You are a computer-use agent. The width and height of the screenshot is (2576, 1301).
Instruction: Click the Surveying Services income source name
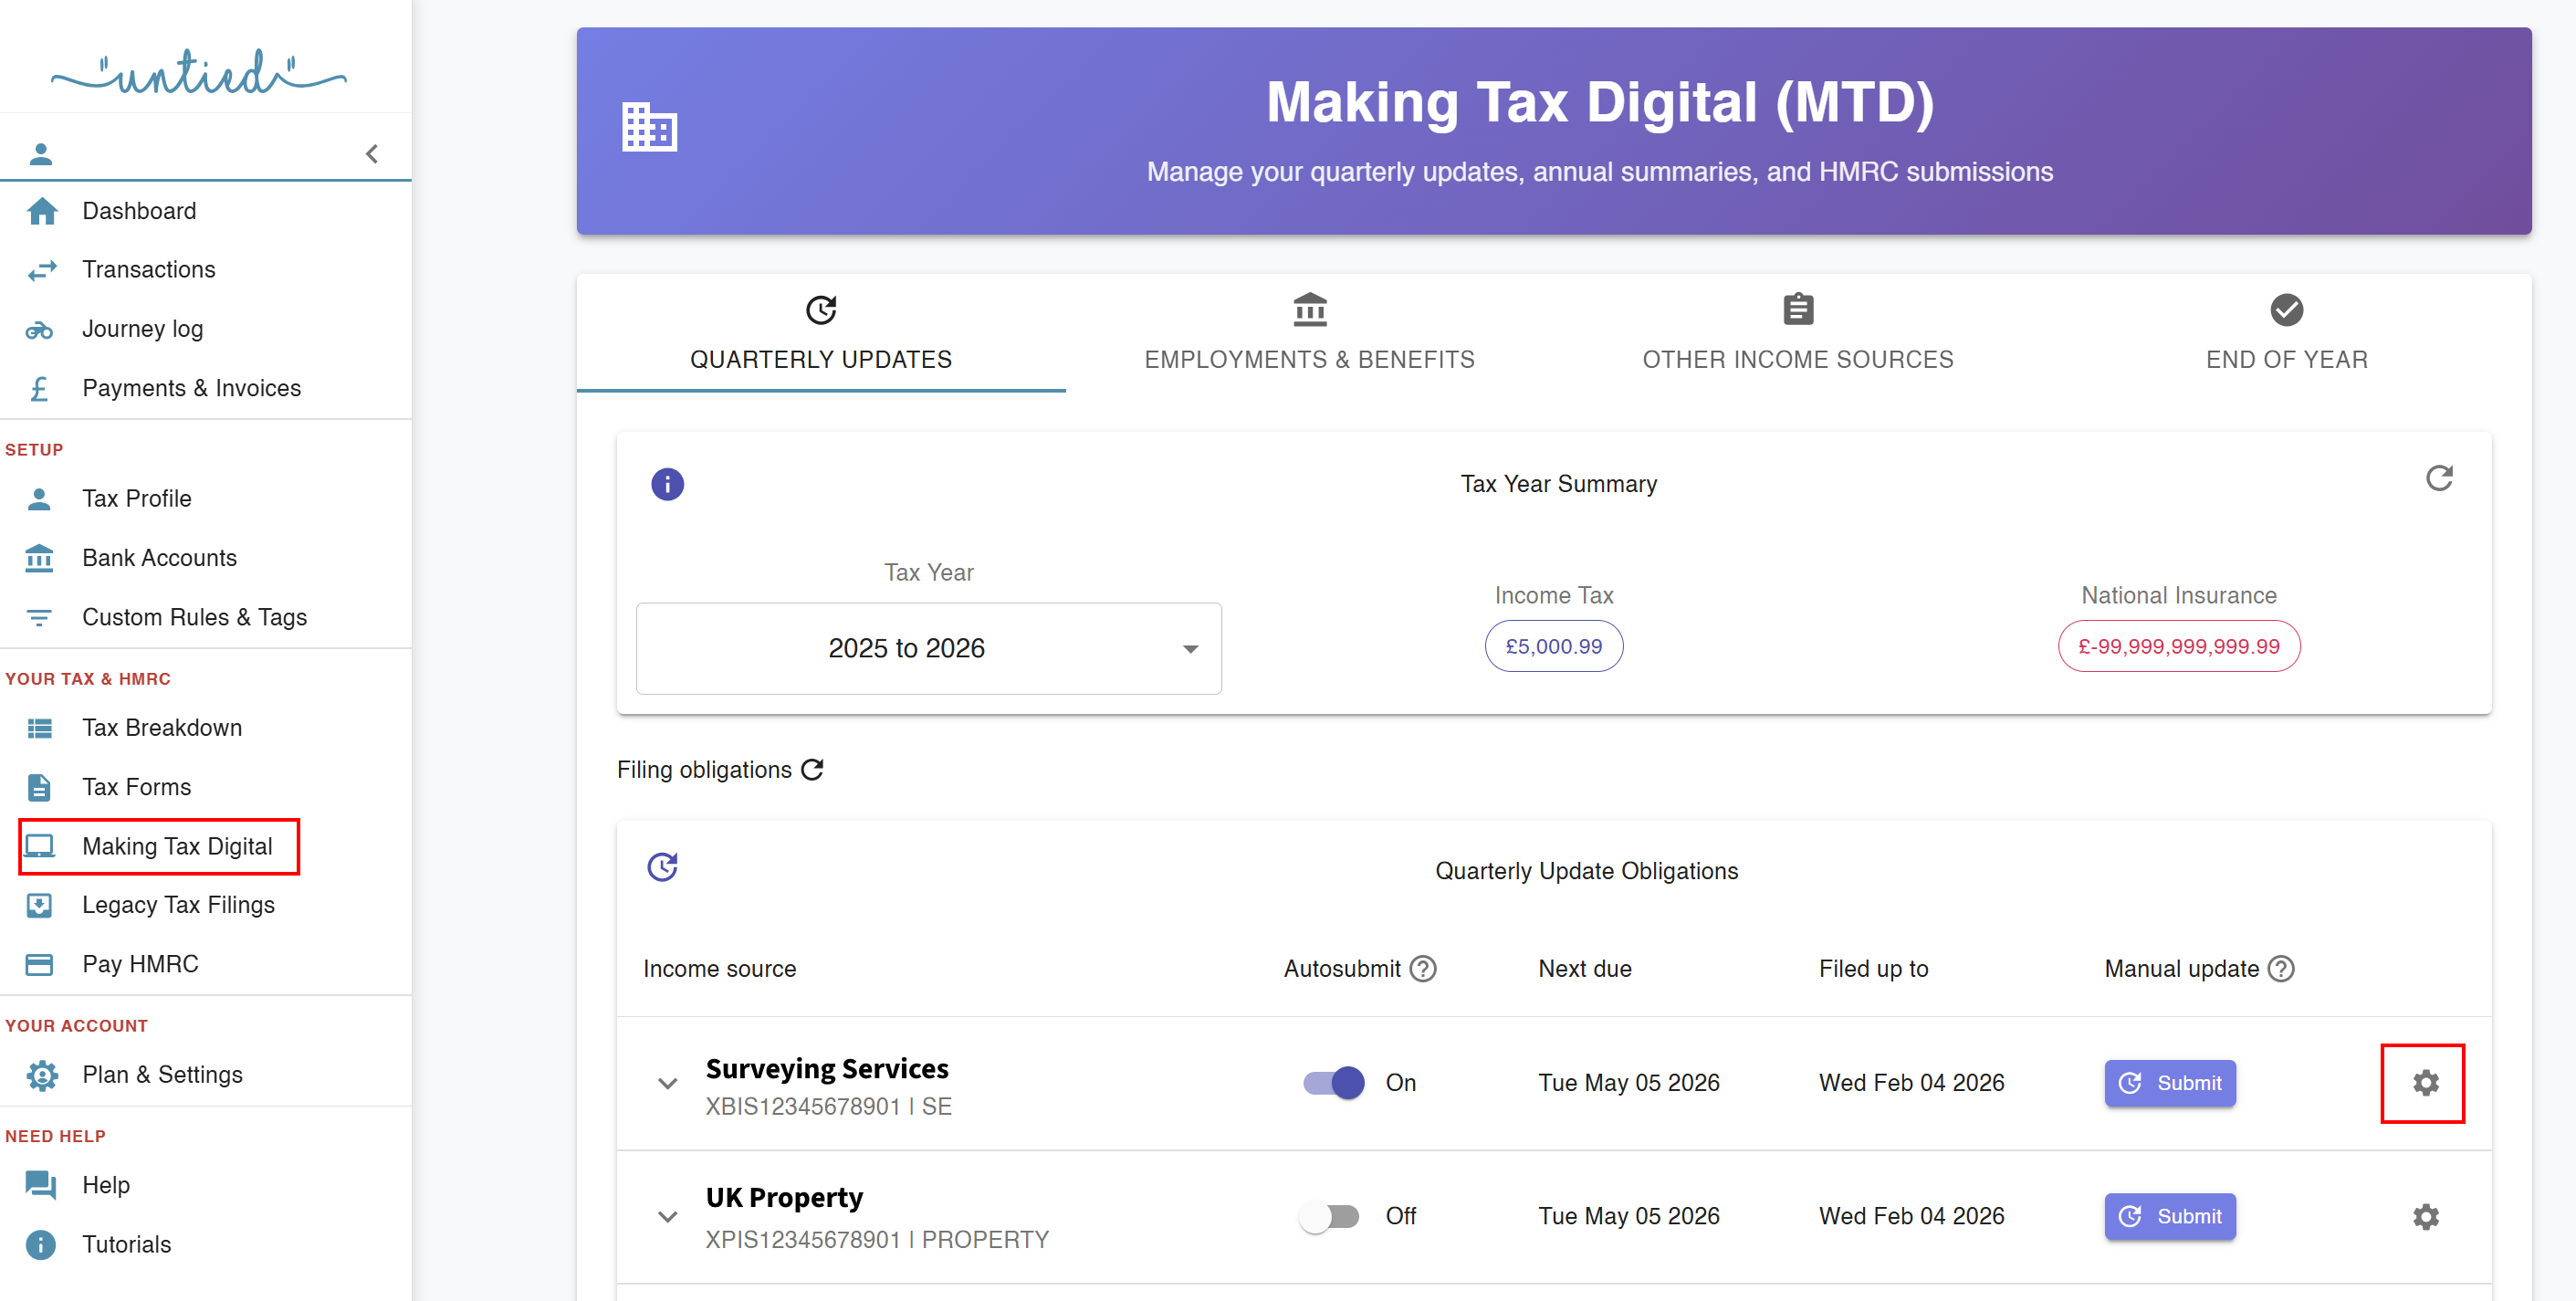[x=827, y=1068]
